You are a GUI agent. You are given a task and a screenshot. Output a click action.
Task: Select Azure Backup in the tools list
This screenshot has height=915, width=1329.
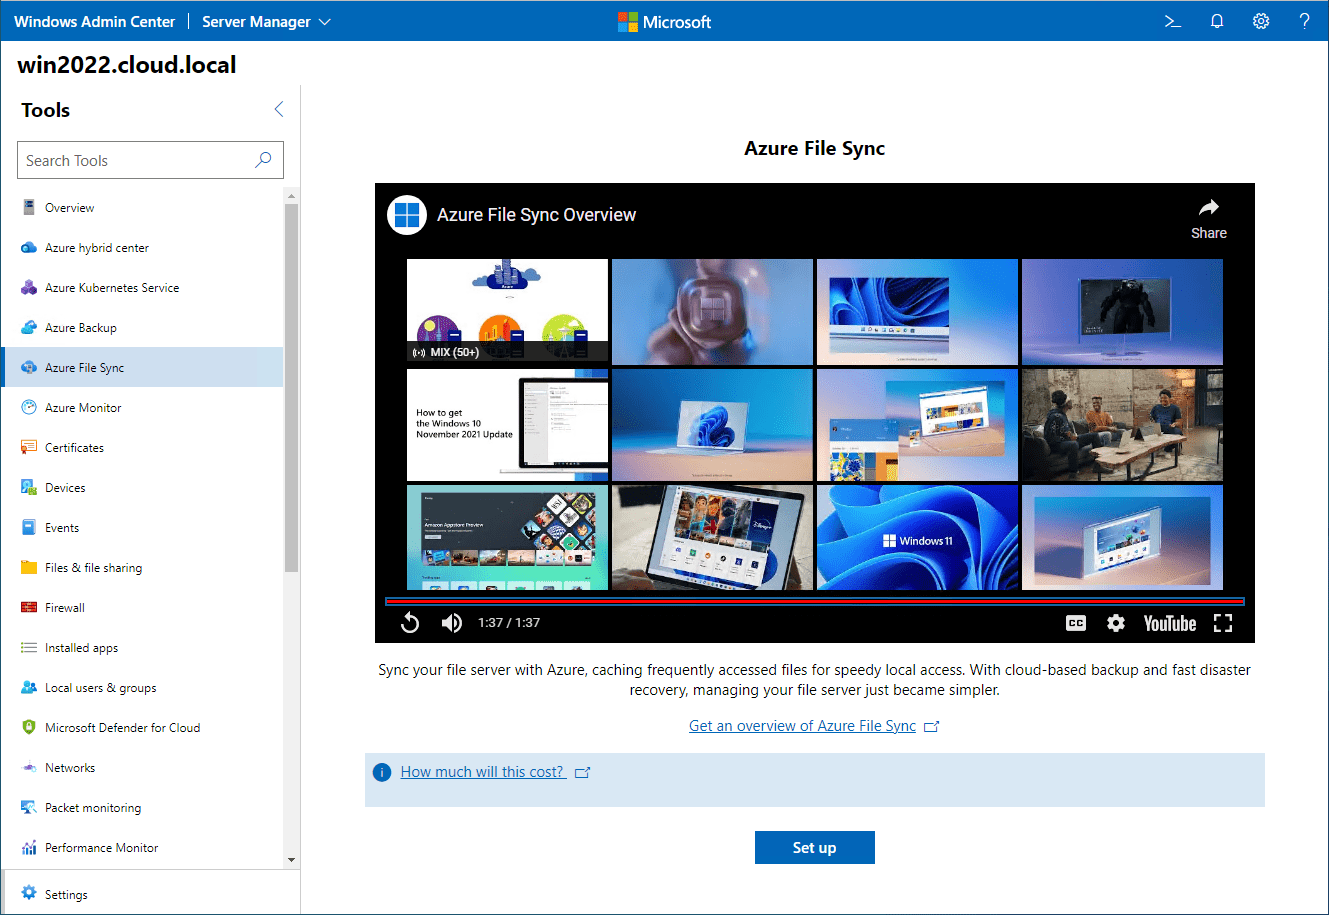pos(81,328)
